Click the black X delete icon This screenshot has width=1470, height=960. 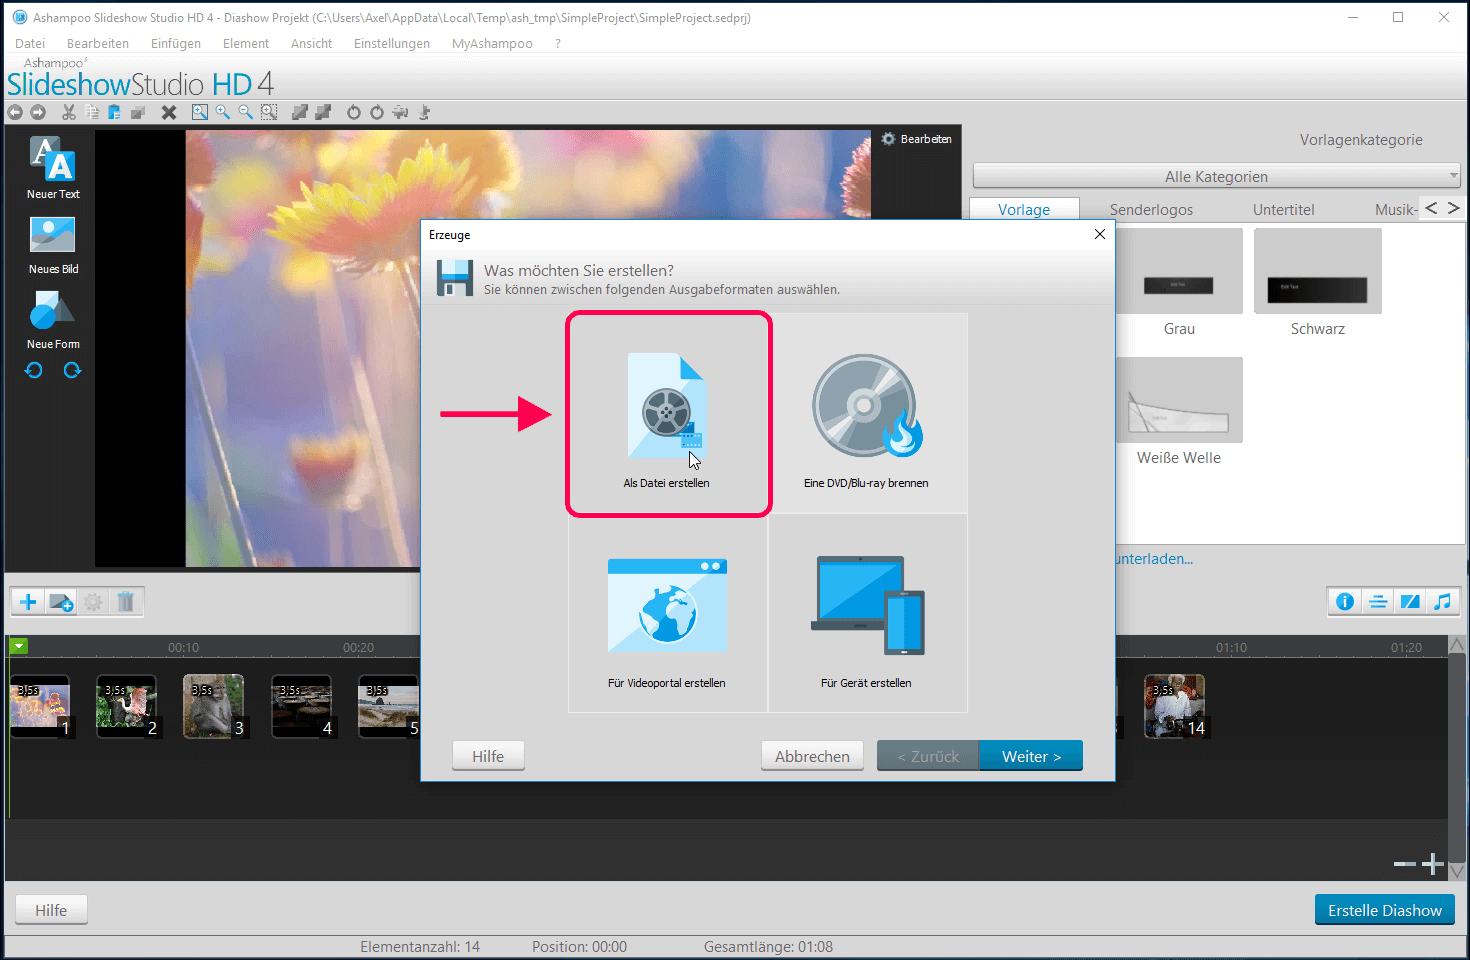point(169,112)
